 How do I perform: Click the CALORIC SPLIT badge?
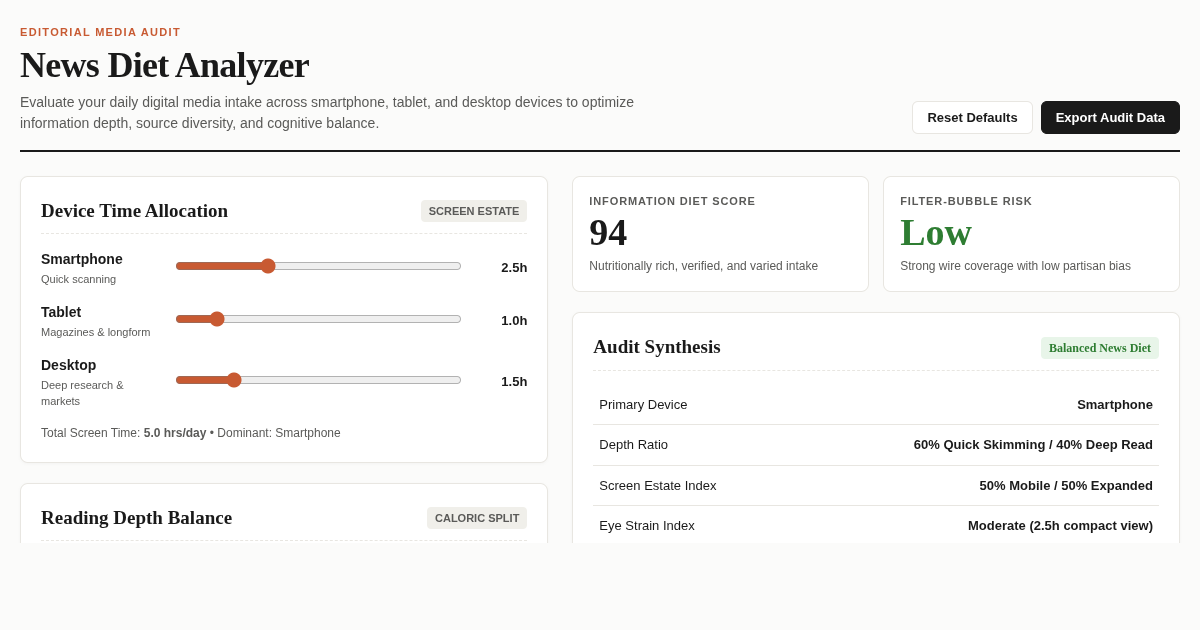[x=477, y=518]
